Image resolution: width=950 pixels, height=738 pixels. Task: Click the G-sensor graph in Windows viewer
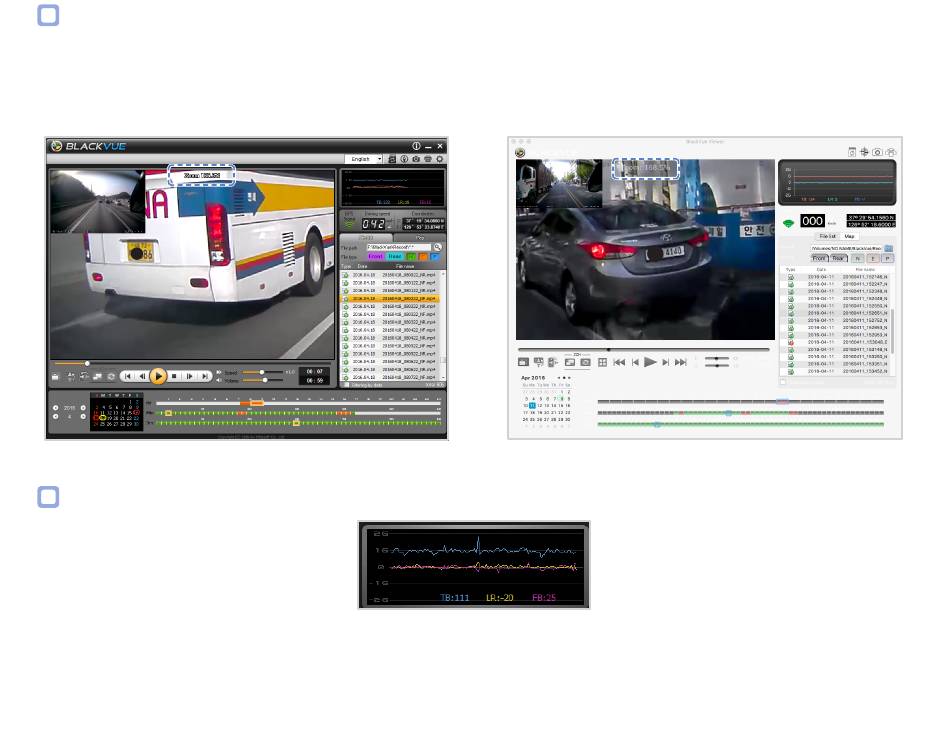393,188
